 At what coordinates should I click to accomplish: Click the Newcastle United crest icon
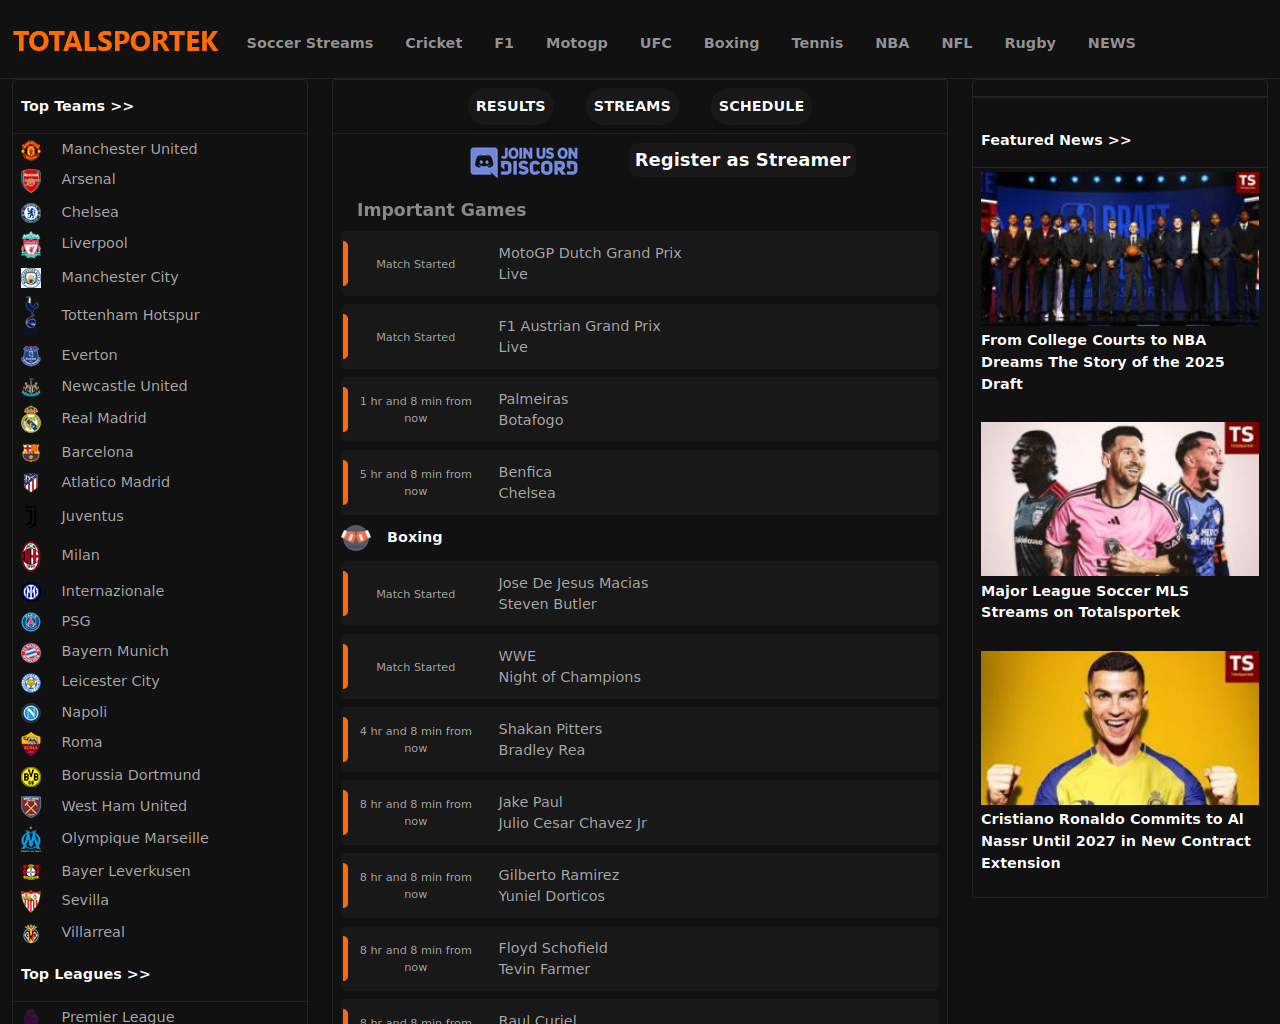[x=31, y=386]
